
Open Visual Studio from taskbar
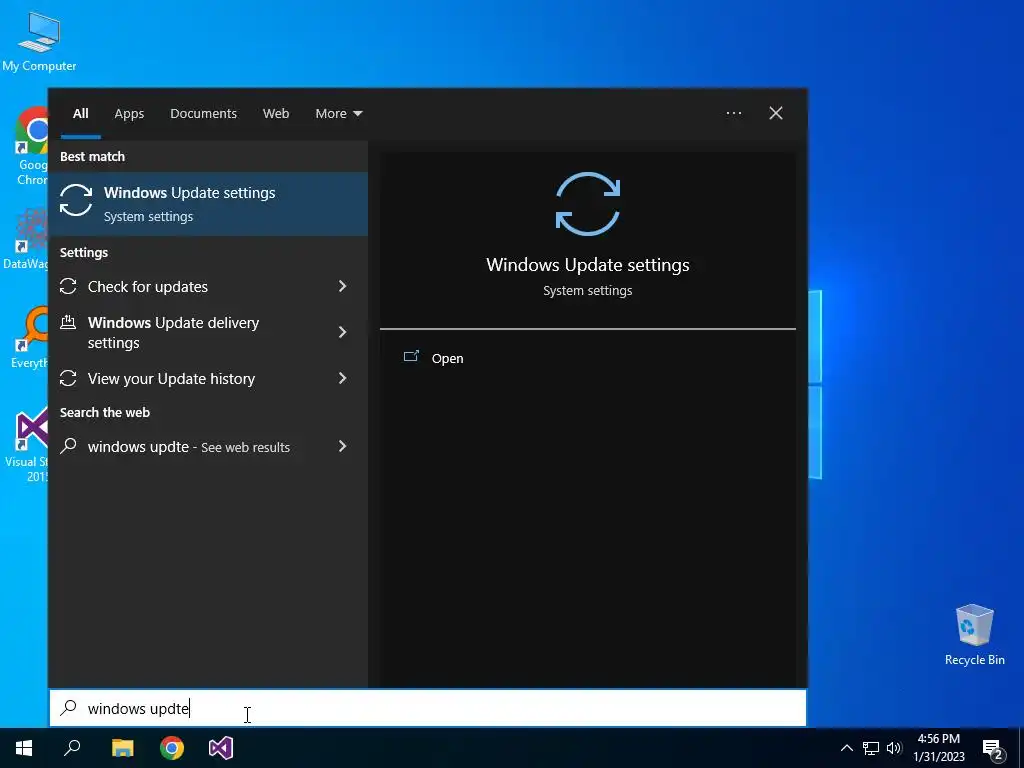tap(221, 748)
